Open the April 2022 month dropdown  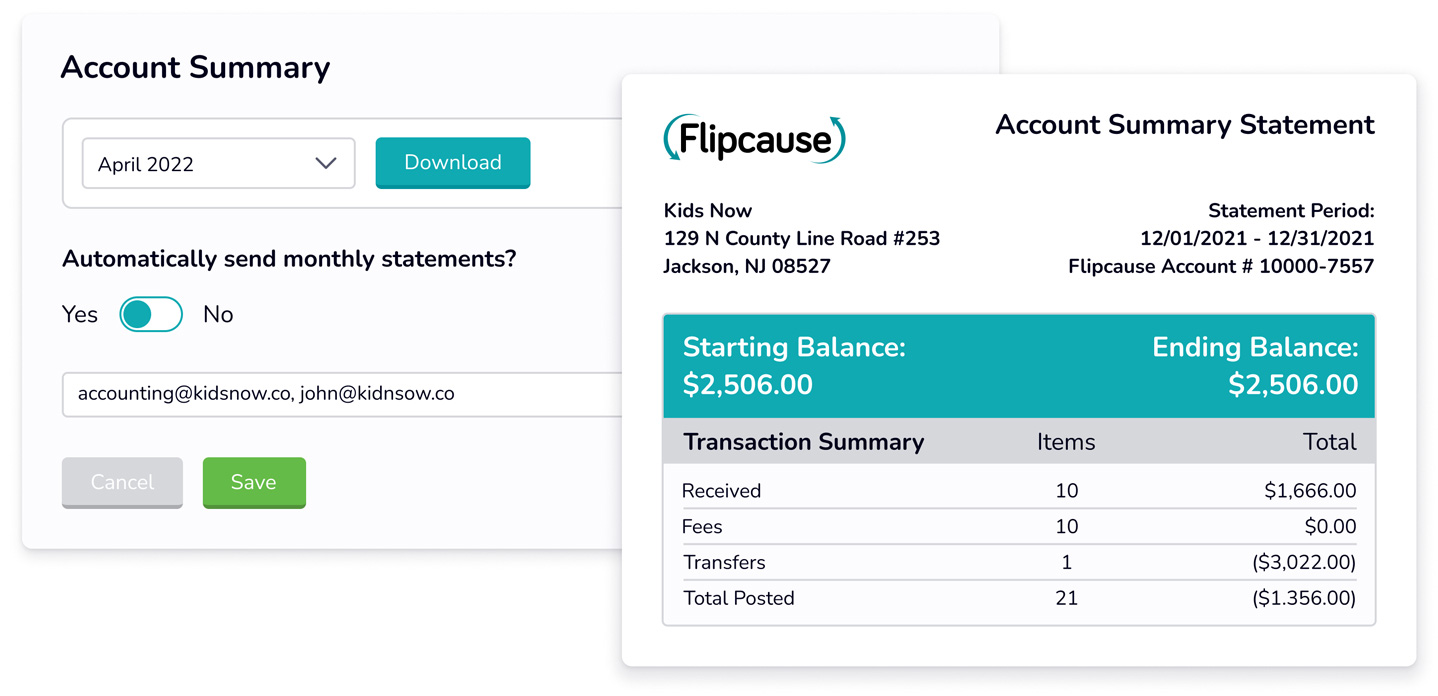tap(218, 164)
